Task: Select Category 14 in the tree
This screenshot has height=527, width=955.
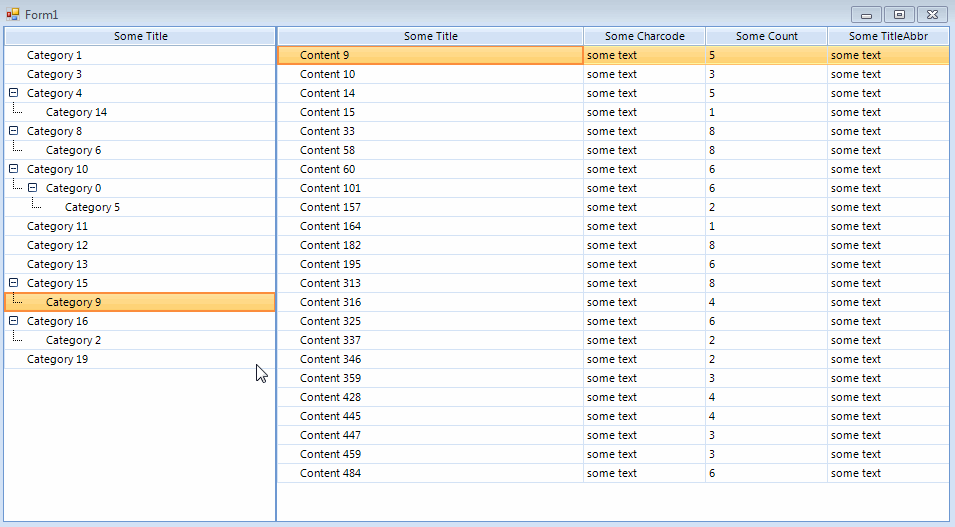Action: coord(76,112)
